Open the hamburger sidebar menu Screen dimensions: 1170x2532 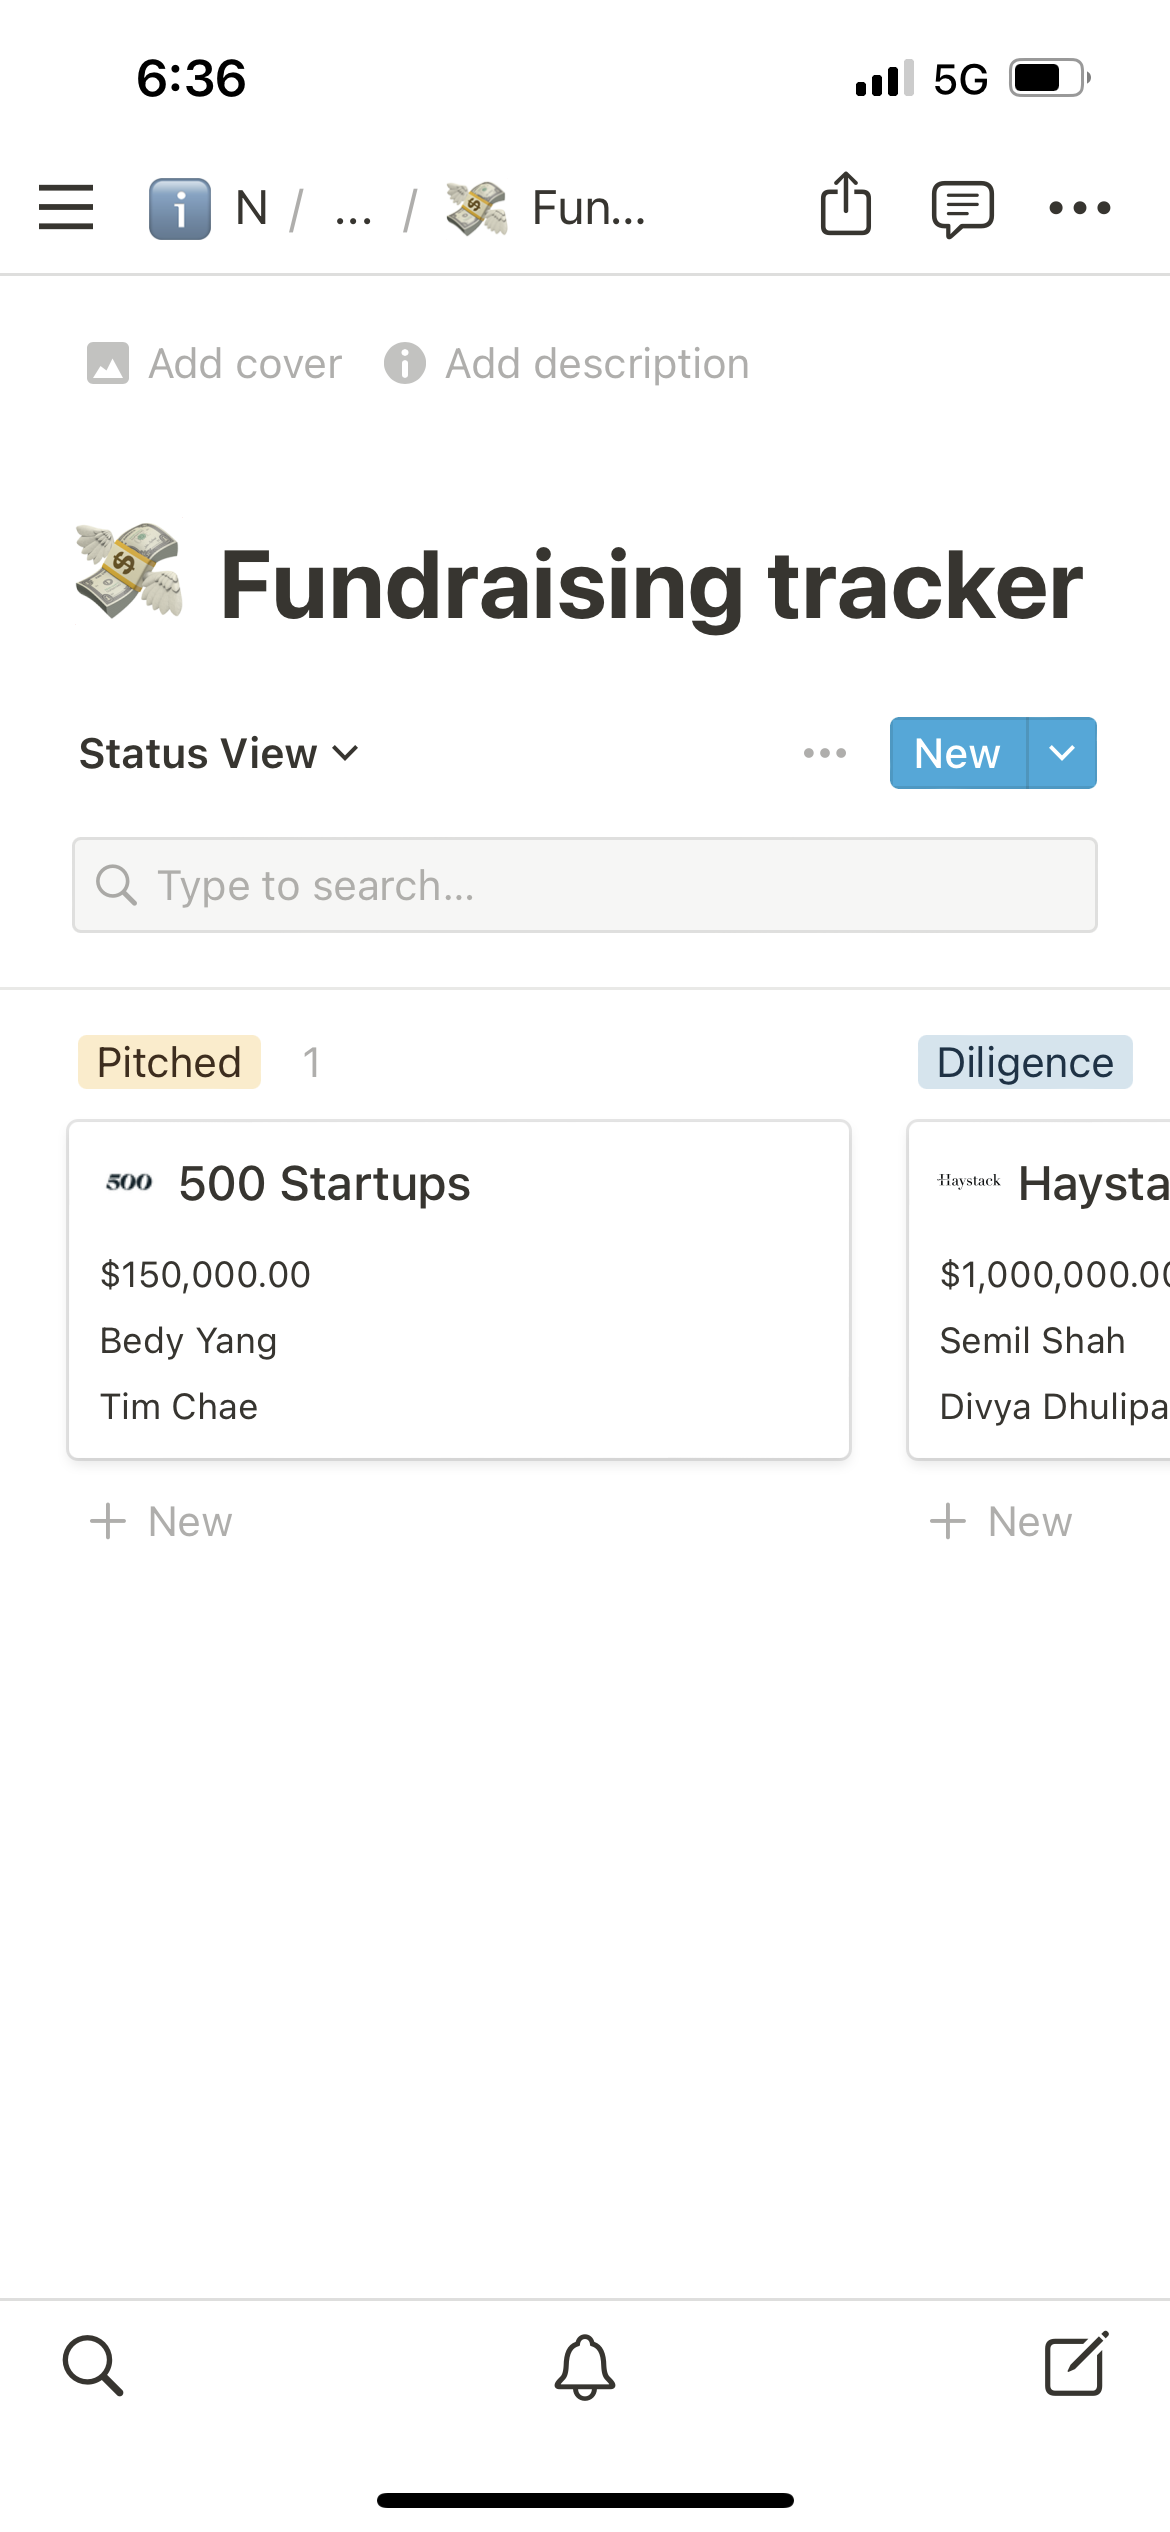click(x=66, y=208)
